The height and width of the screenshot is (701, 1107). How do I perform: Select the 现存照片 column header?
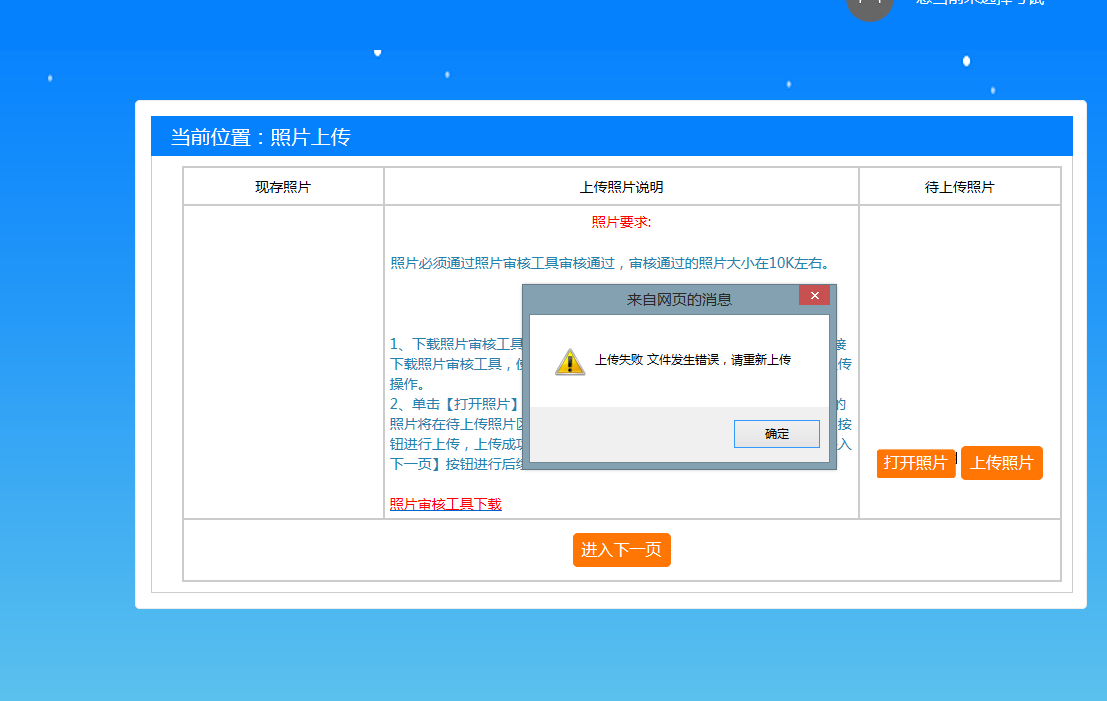tap(283, 187)
